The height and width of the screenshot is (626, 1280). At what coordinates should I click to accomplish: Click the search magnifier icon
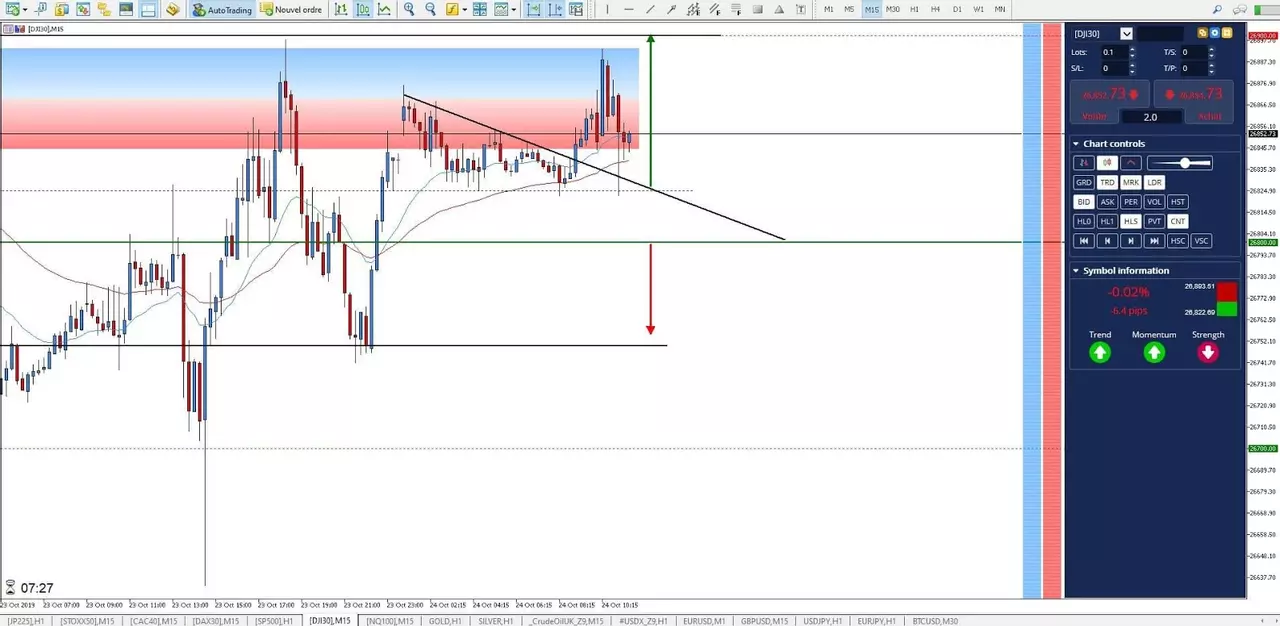[x=1217, y=9]
